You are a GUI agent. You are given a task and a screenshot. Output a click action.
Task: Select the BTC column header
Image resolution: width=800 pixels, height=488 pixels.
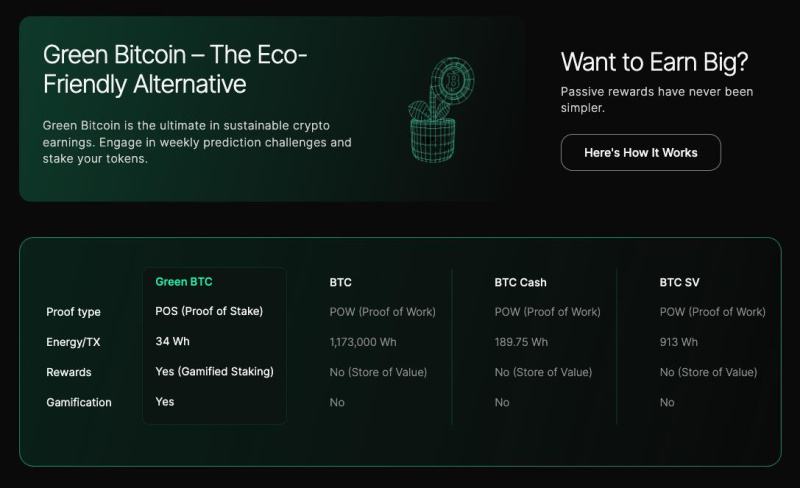coord(340,282)
